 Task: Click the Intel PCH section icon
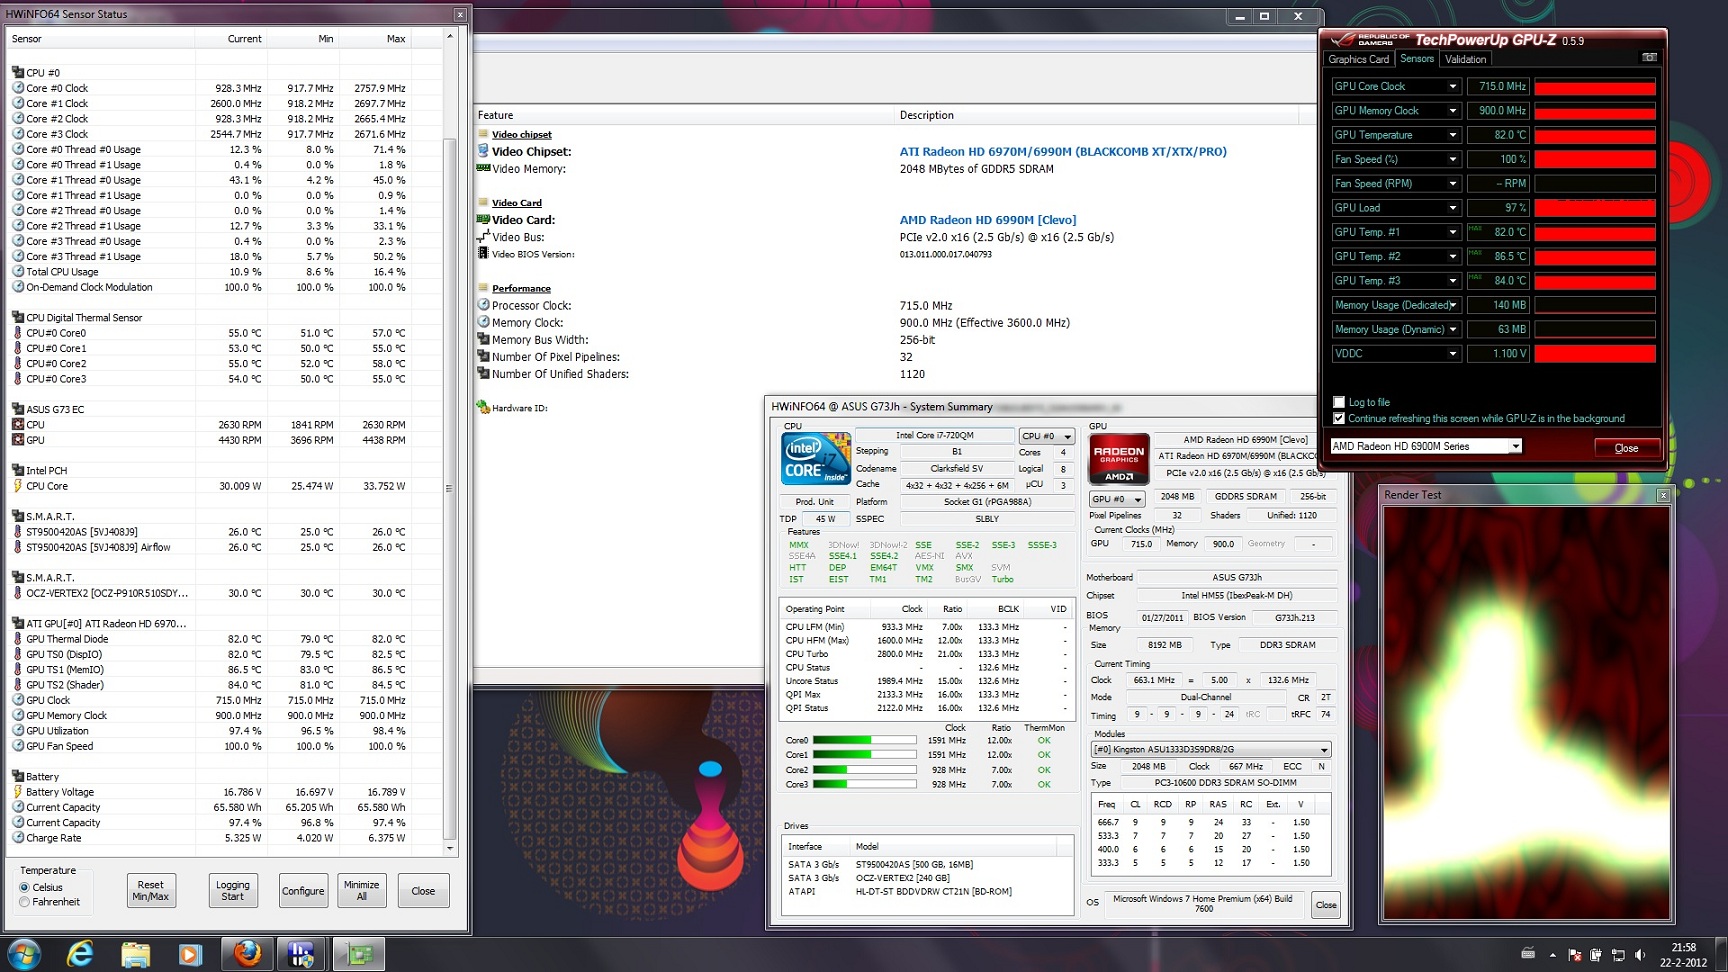tap(18, 470)
